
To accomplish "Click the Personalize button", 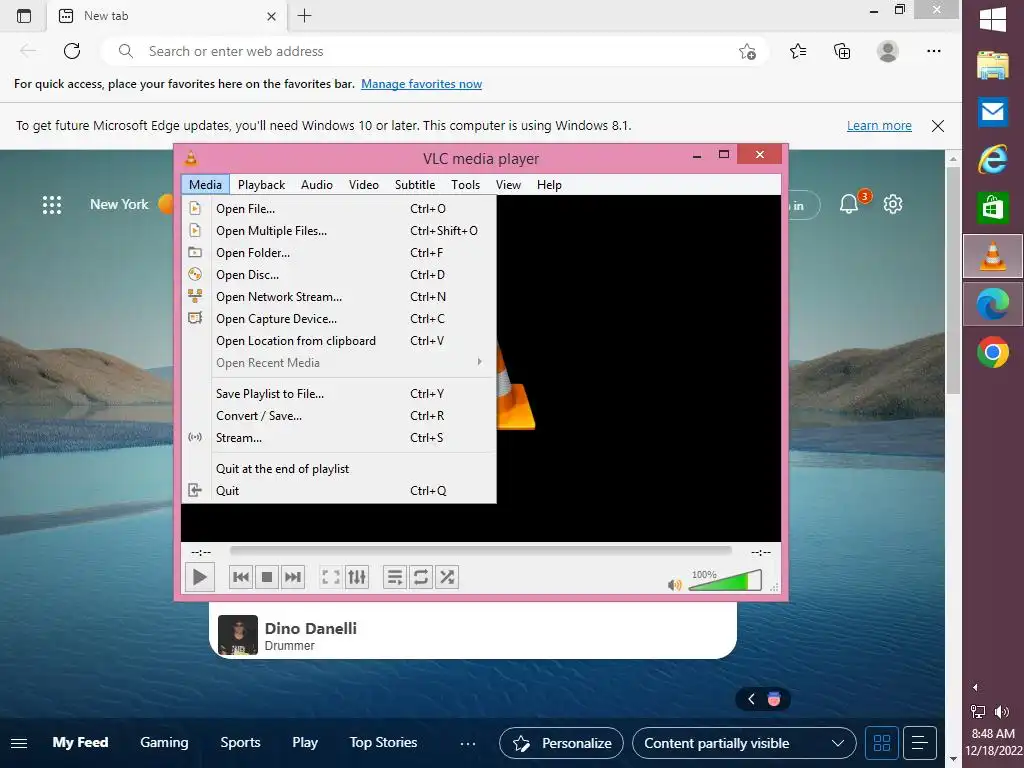I will [x=562, y=743].
